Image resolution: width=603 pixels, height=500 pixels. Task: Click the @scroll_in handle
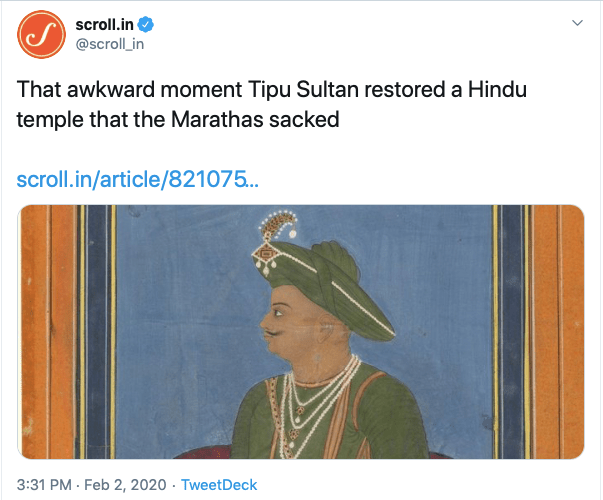pyautogui.click(x=107, y=44)
